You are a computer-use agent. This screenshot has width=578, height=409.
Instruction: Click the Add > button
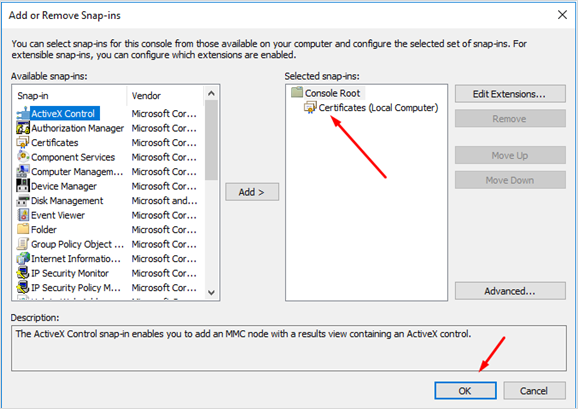[x=252, y=192]
